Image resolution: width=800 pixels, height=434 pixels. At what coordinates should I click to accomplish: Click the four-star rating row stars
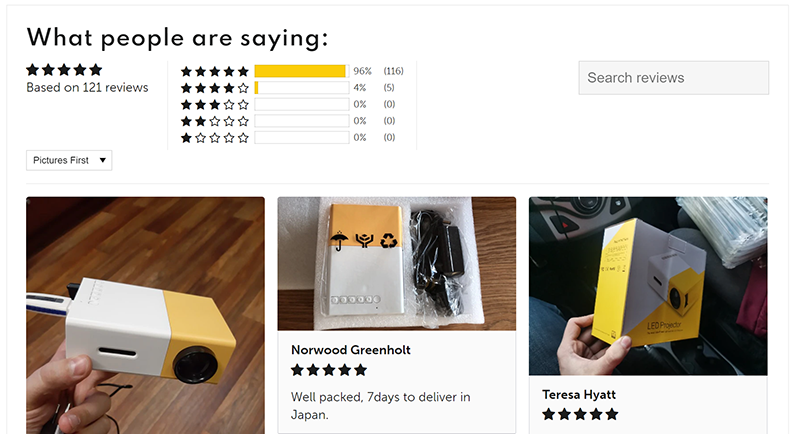tap(214, 88)
